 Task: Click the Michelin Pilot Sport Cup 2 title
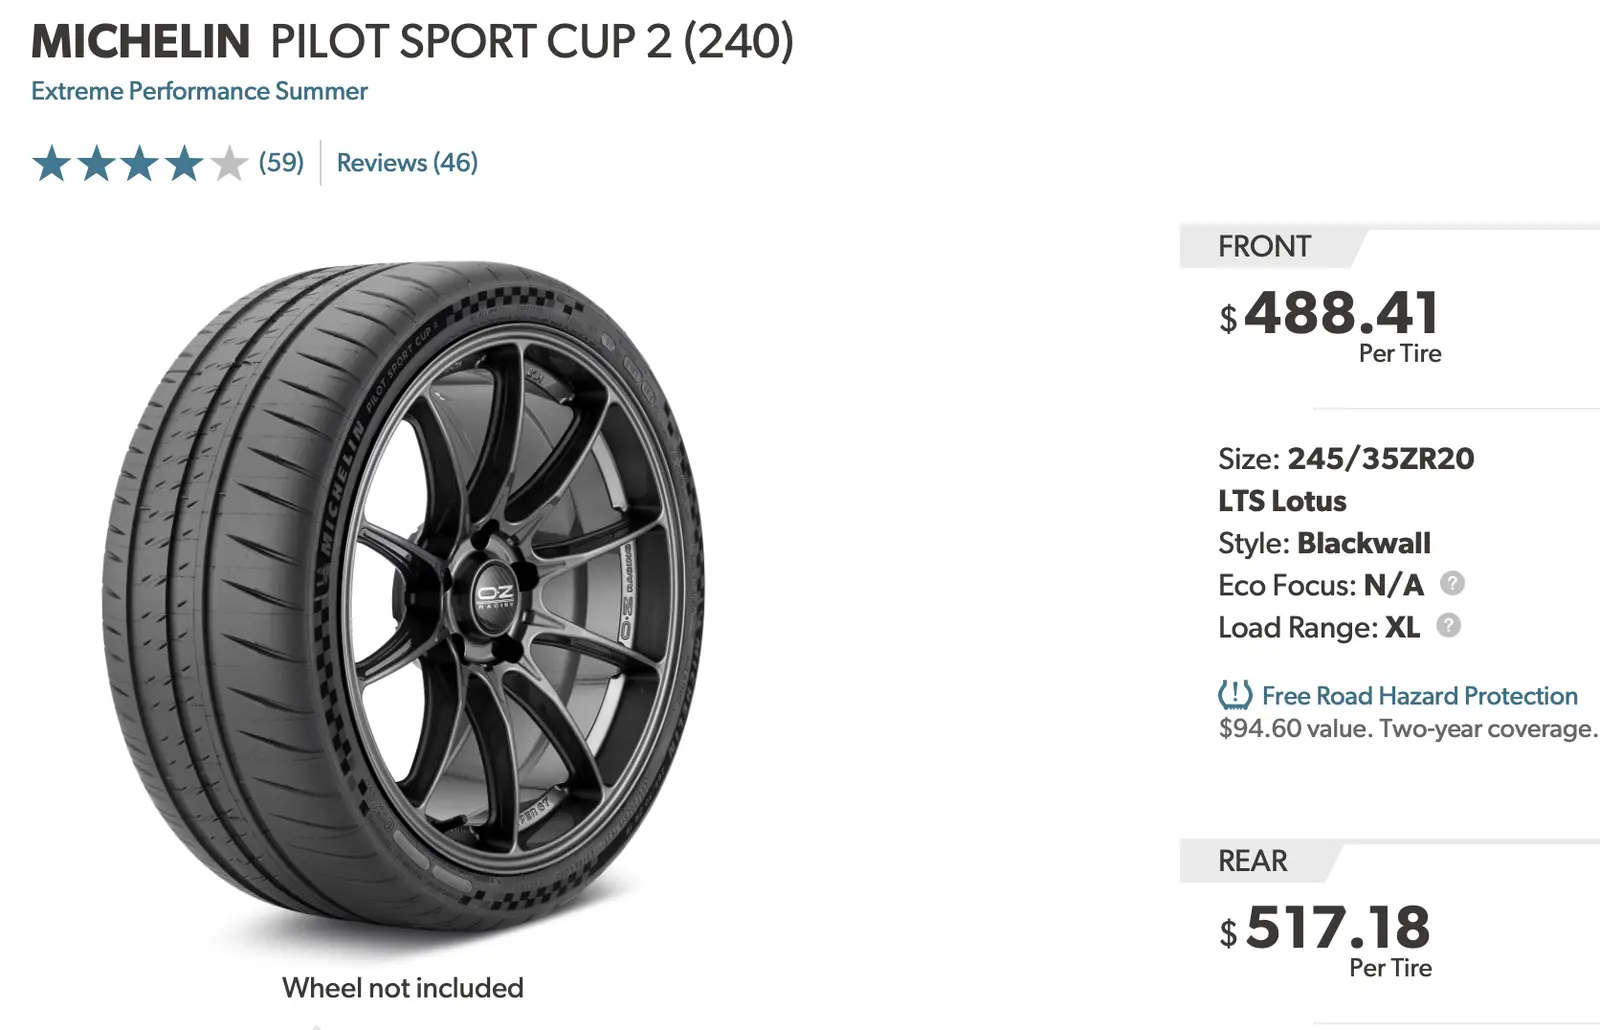412,42
